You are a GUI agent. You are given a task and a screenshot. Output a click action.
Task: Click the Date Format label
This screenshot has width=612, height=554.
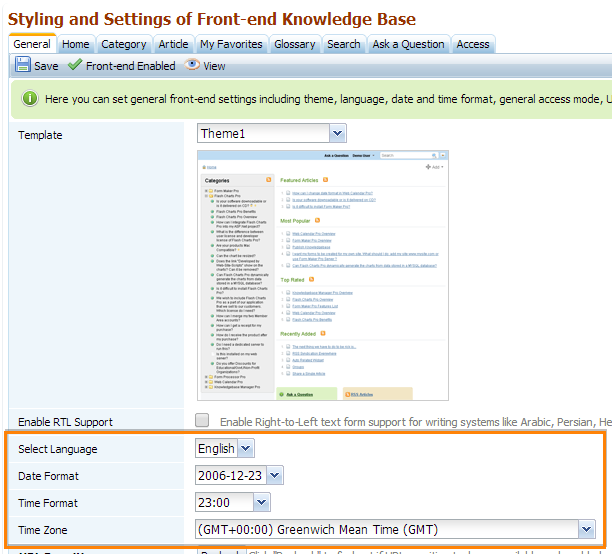(x=48, y=476)
